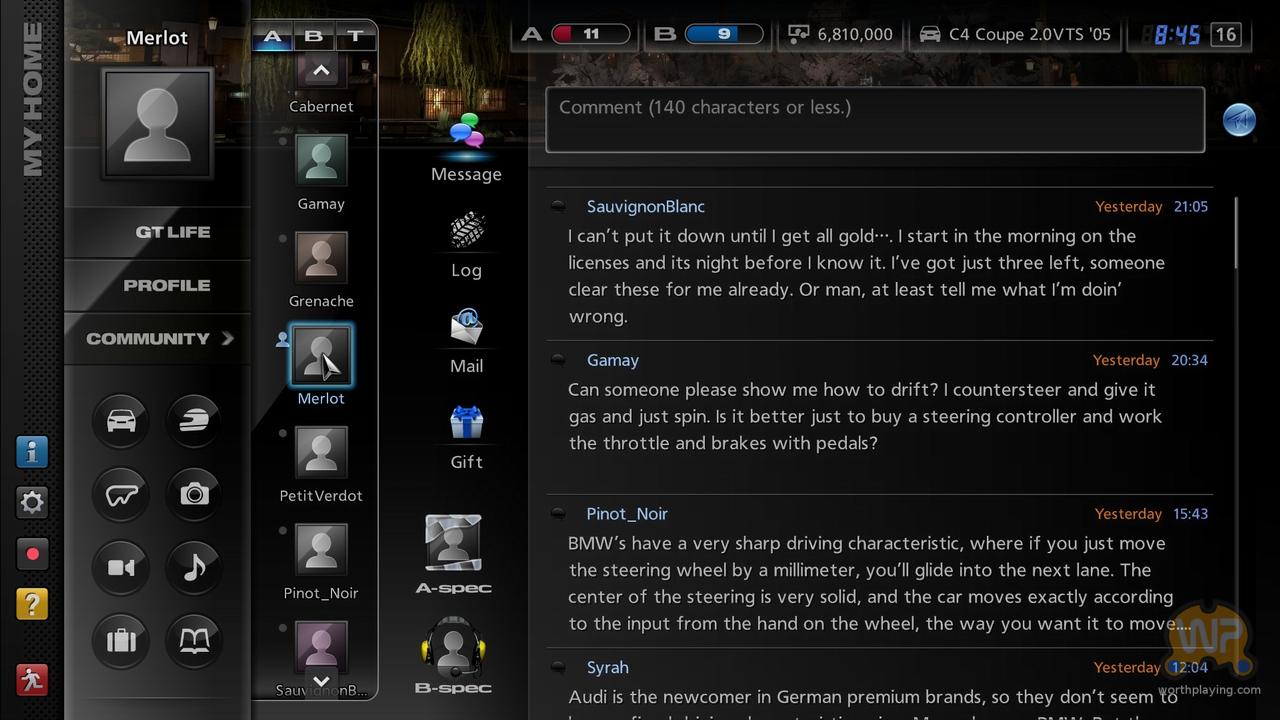Switch to the T tab

[355, 37]
